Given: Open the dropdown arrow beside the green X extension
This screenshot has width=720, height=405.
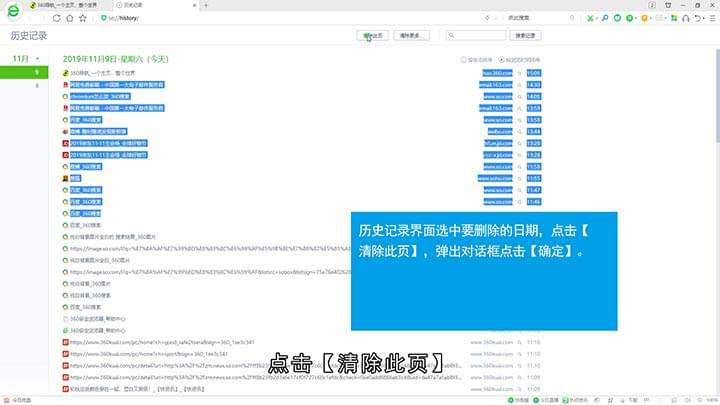Looking at the screenshot, I should coord(596,18).
